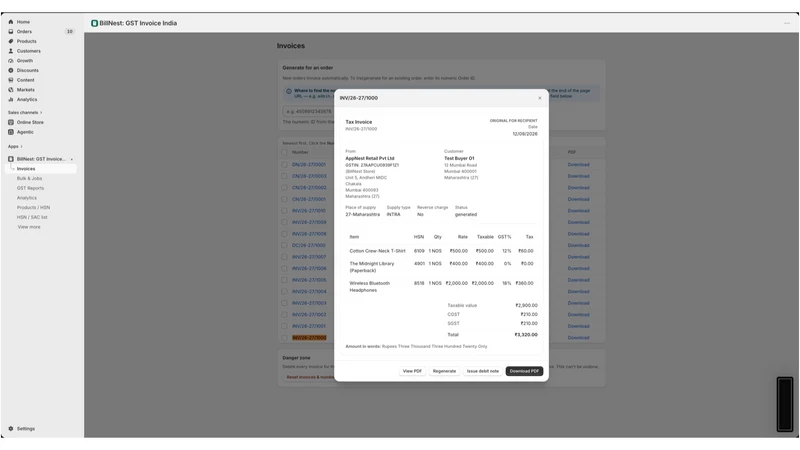The height and width of the screenshot is (450, 800).
Task: Check the CN/26-27/0003 row checkbox
Action: pos(285,176)
